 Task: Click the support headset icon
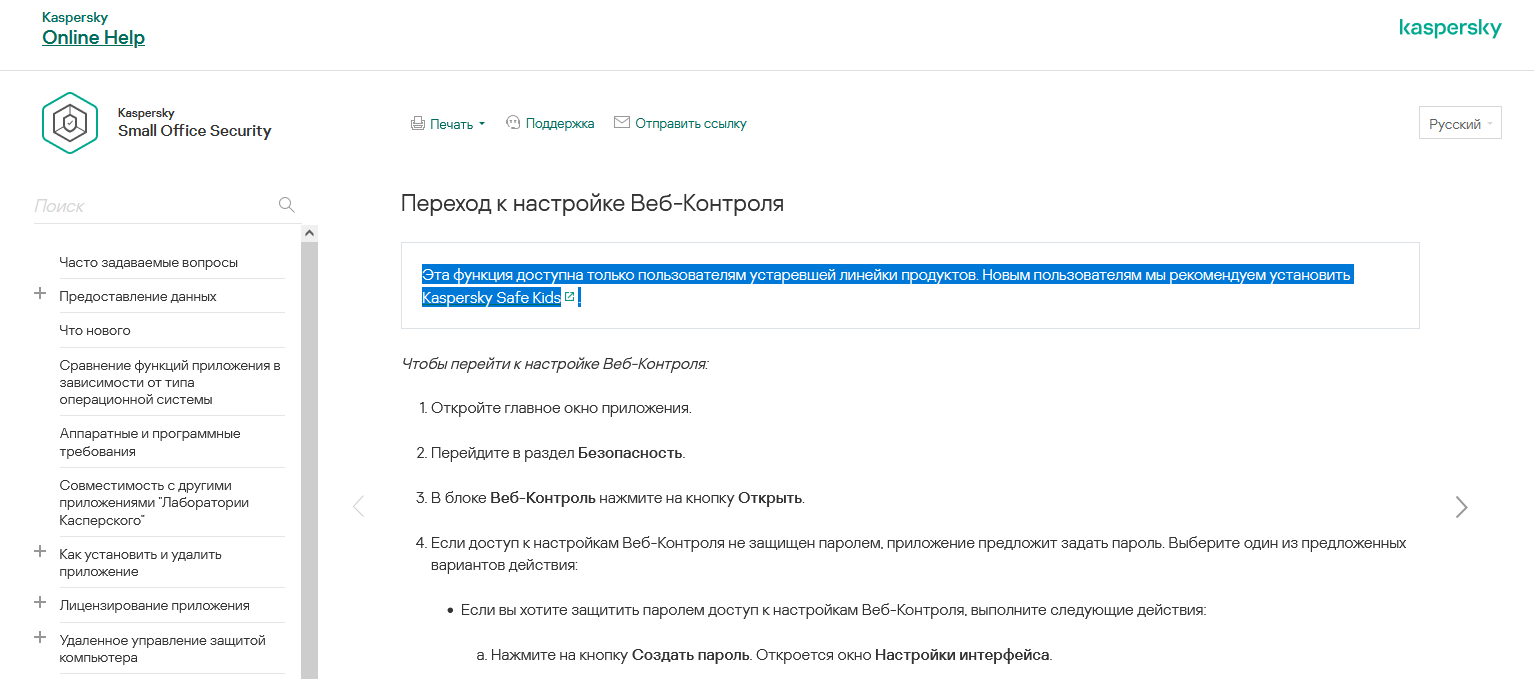(513, 123)
